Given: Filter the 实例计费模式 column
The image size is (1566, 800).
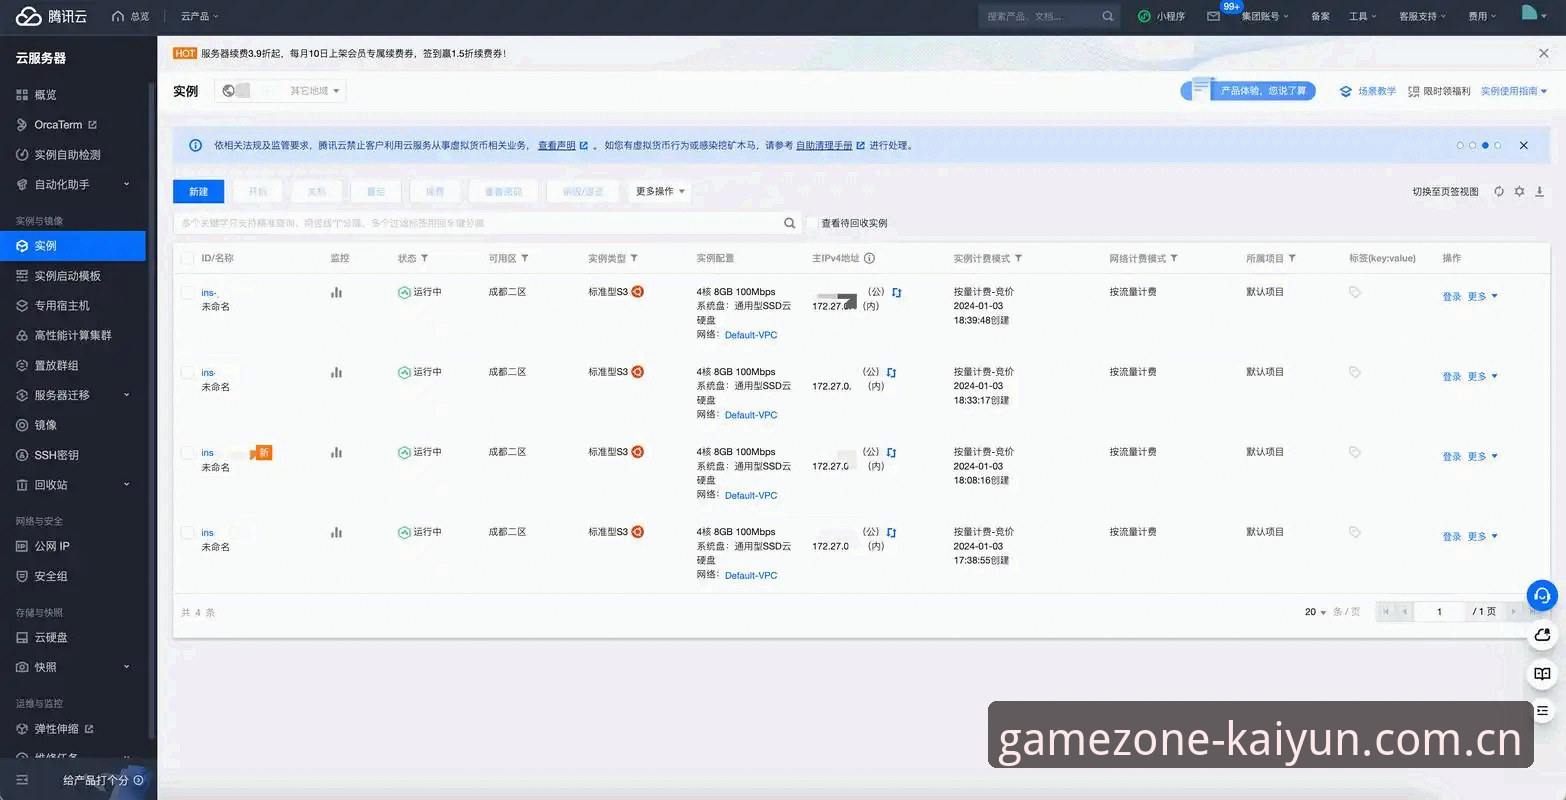Looking at the screenshot, I should point(1018,258).
